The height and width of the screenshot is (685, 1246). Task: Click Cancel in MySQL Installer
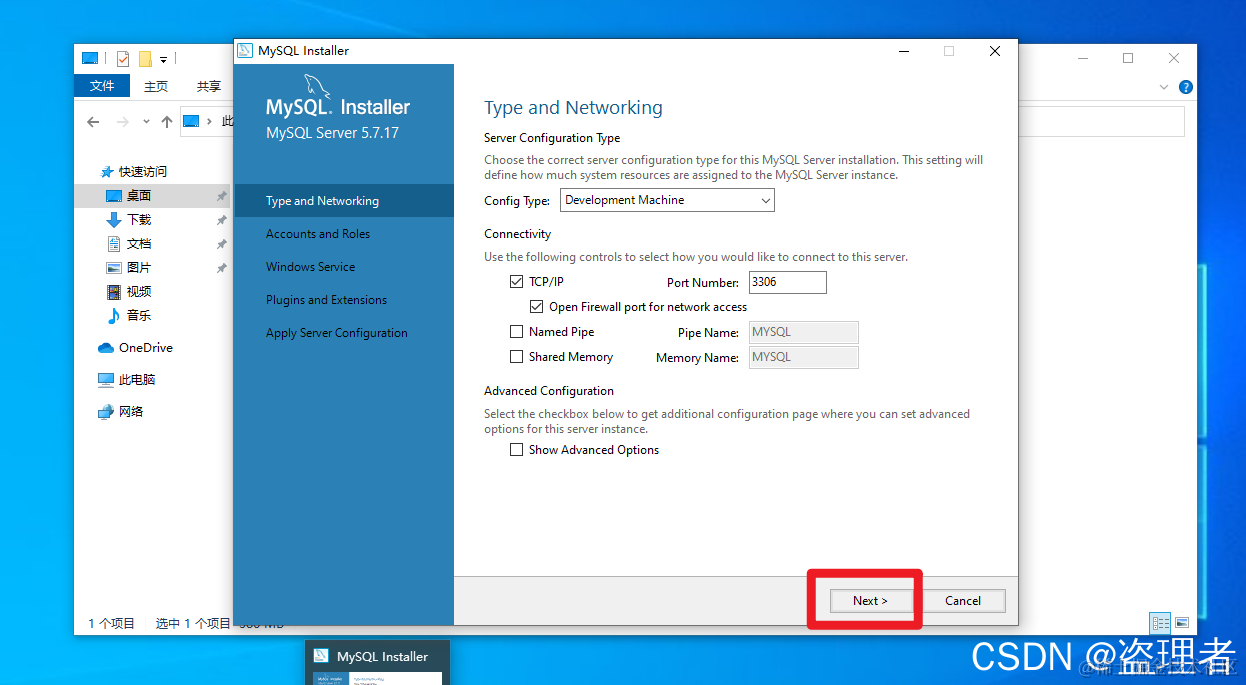click(963, 600)
